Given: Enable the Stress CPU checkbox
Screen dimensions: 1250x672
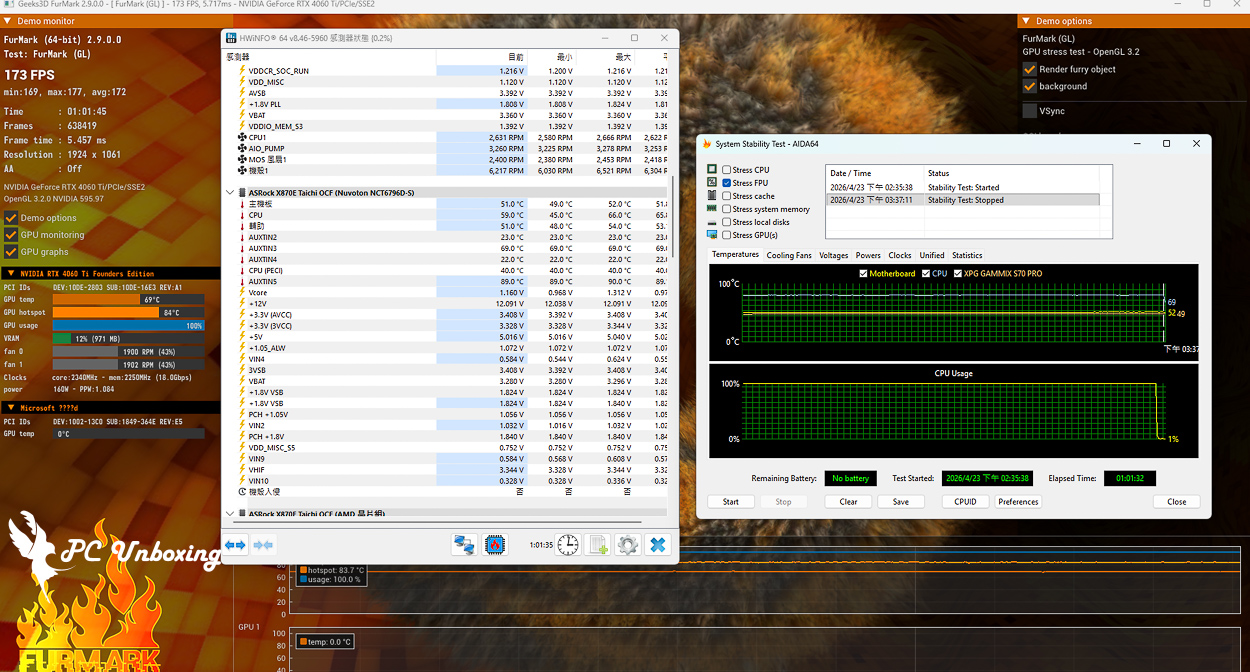Looking at the screenshot, I should [x=727, y=170].
